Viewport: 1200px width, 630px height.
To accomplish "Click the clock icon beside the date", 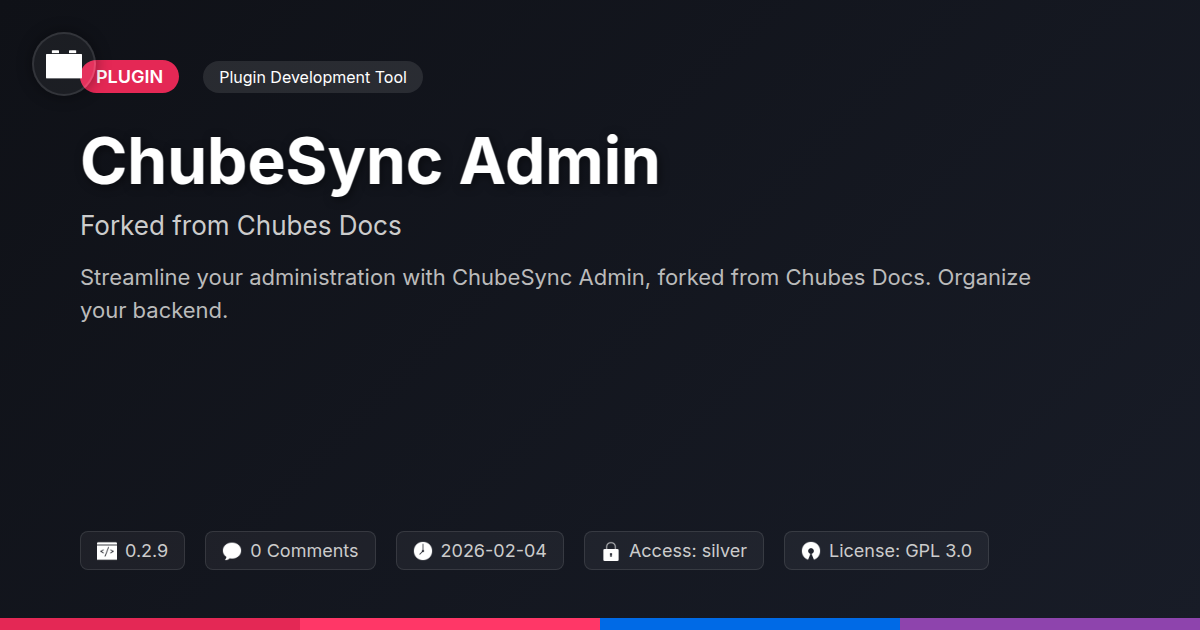I will coord(423,551).
